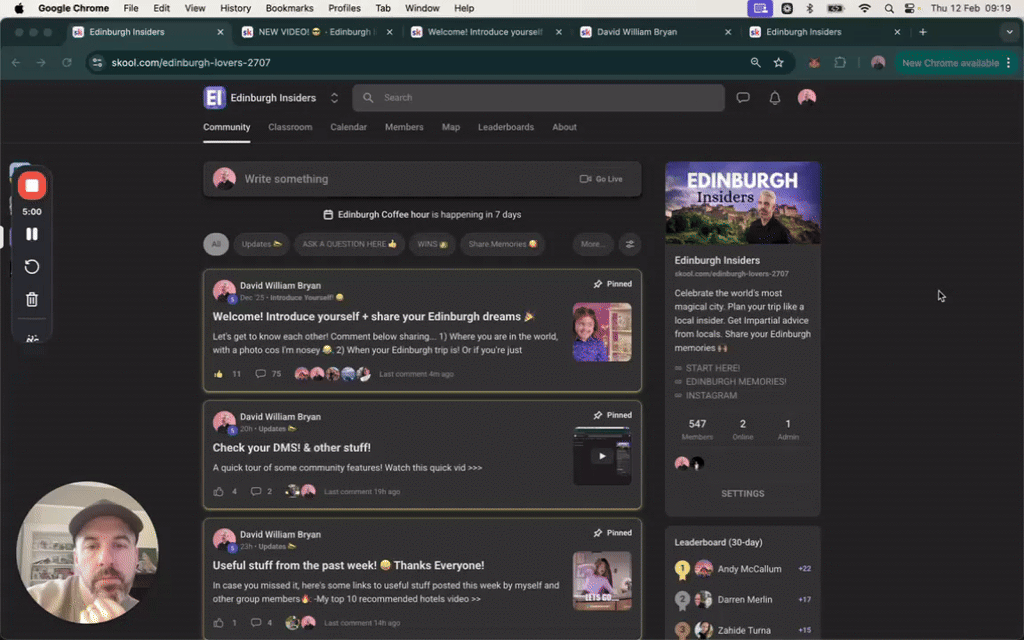1024x640 pixels.
Task: Switch to the Members tab
Action: click(404, 127)
